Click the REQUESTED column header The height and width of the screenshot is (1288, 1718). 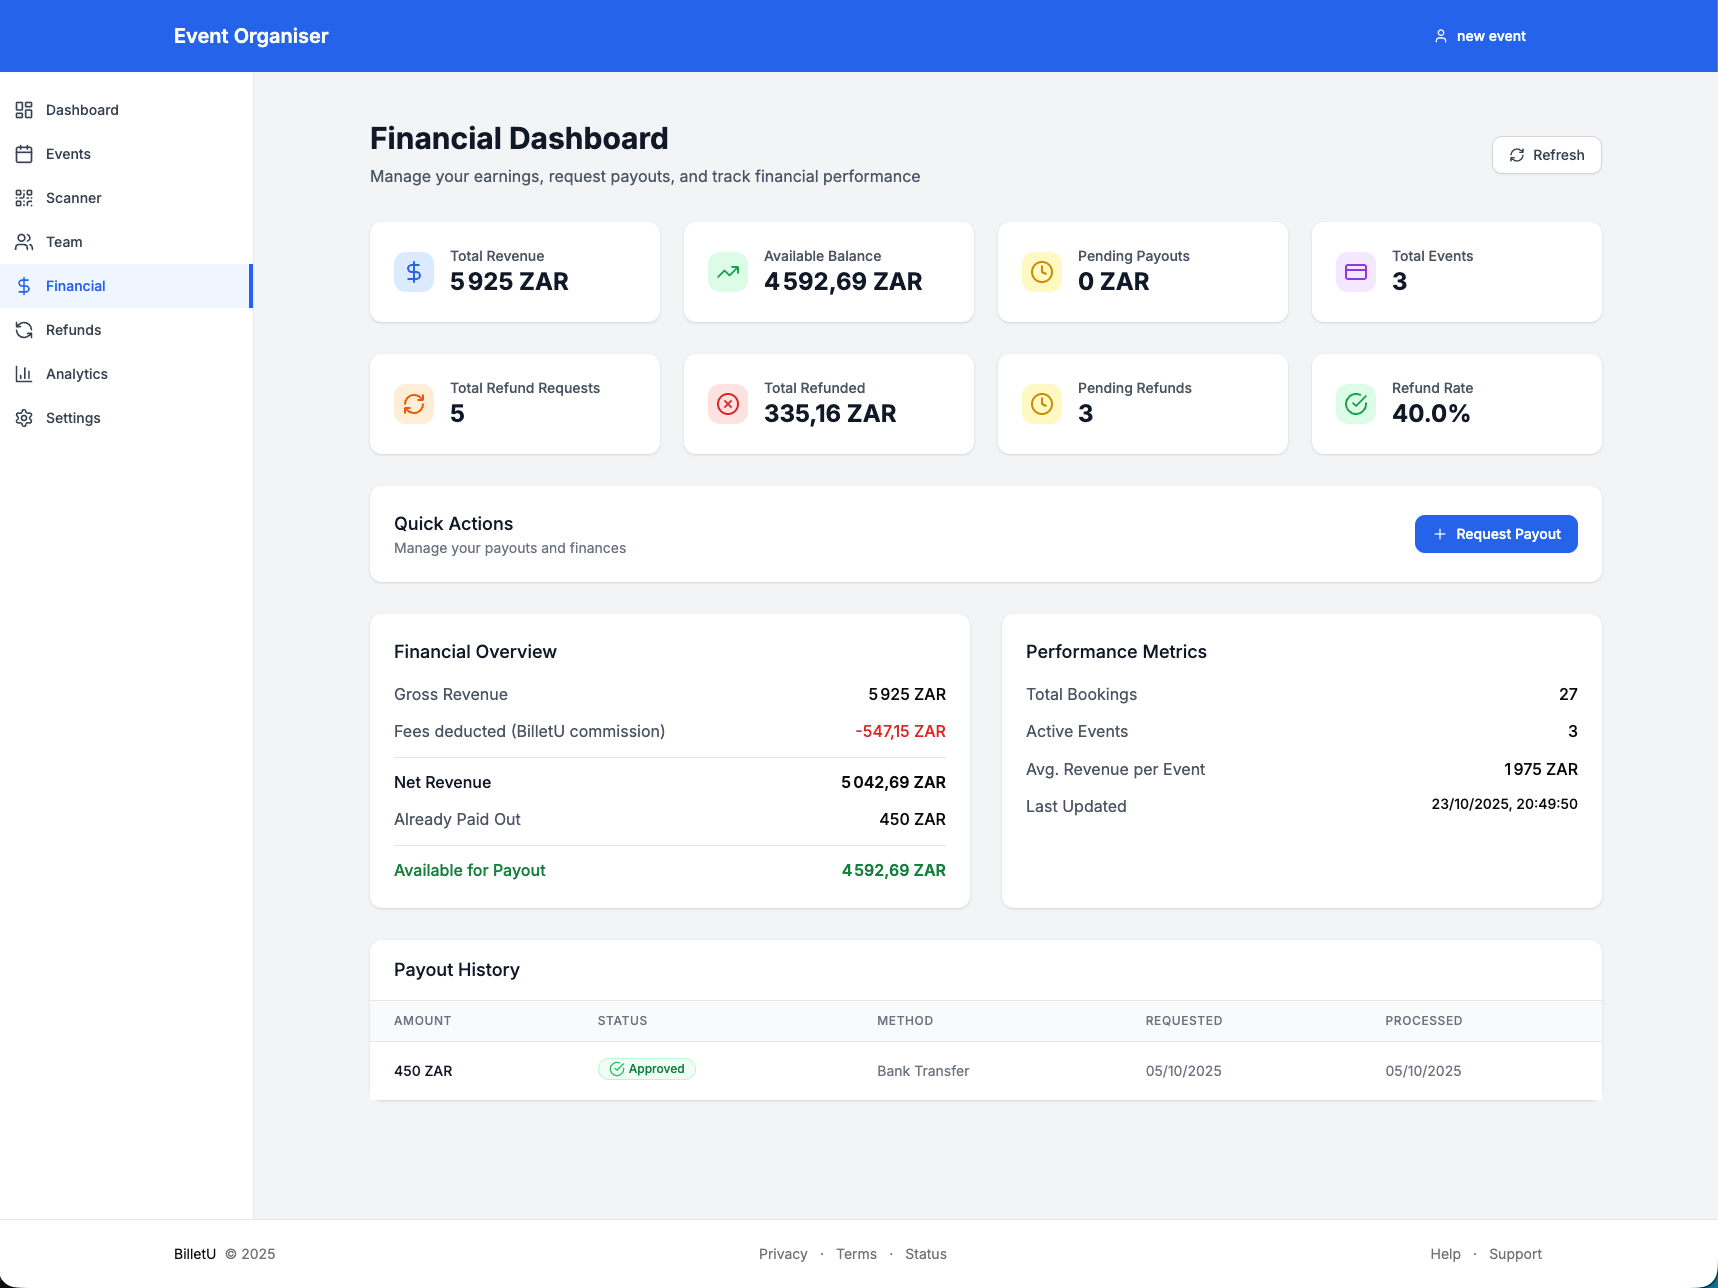tap(1184, 1021)
